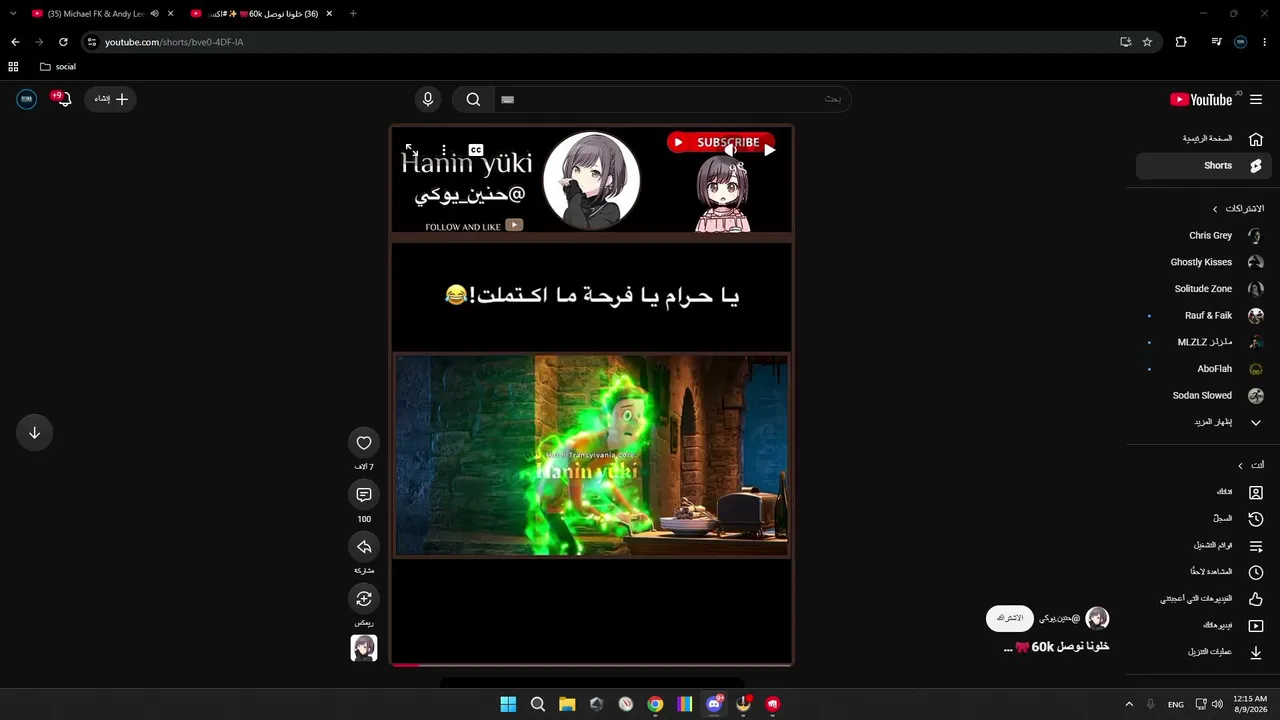Image resolution: width=1280 pixels, height=720 pixels.
Task: Open the Subscriptions section header
Action: pyautogui.click(x=1238, y=209)
